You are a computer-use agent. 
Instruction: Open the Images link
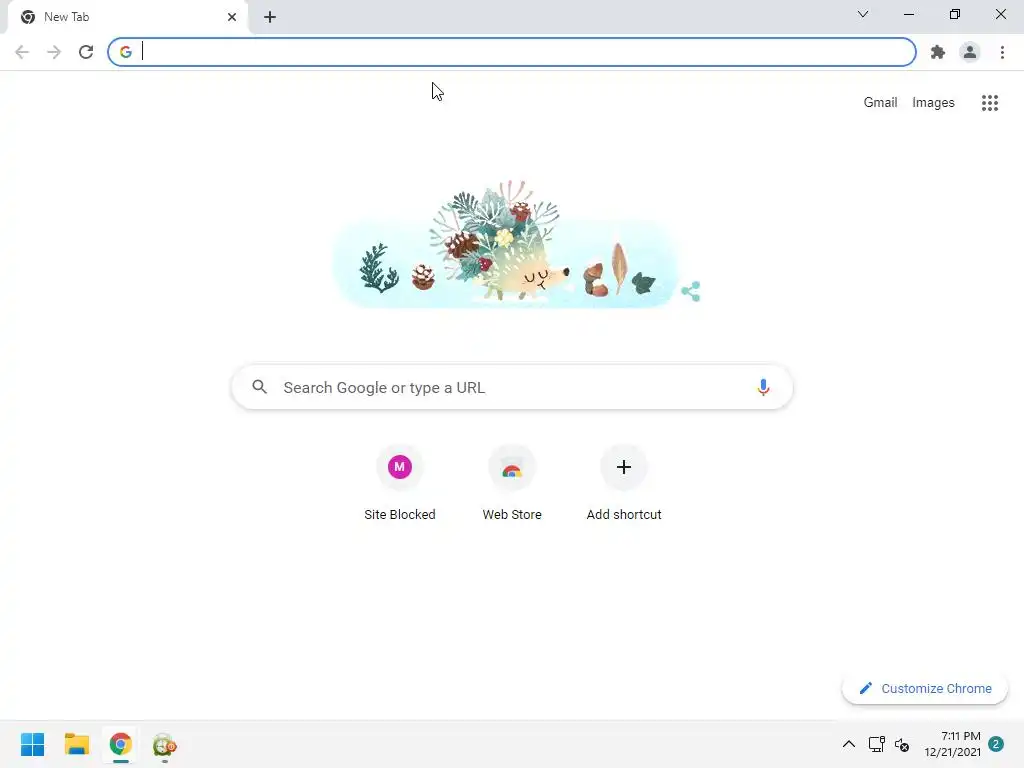click(x=933, y=103)
